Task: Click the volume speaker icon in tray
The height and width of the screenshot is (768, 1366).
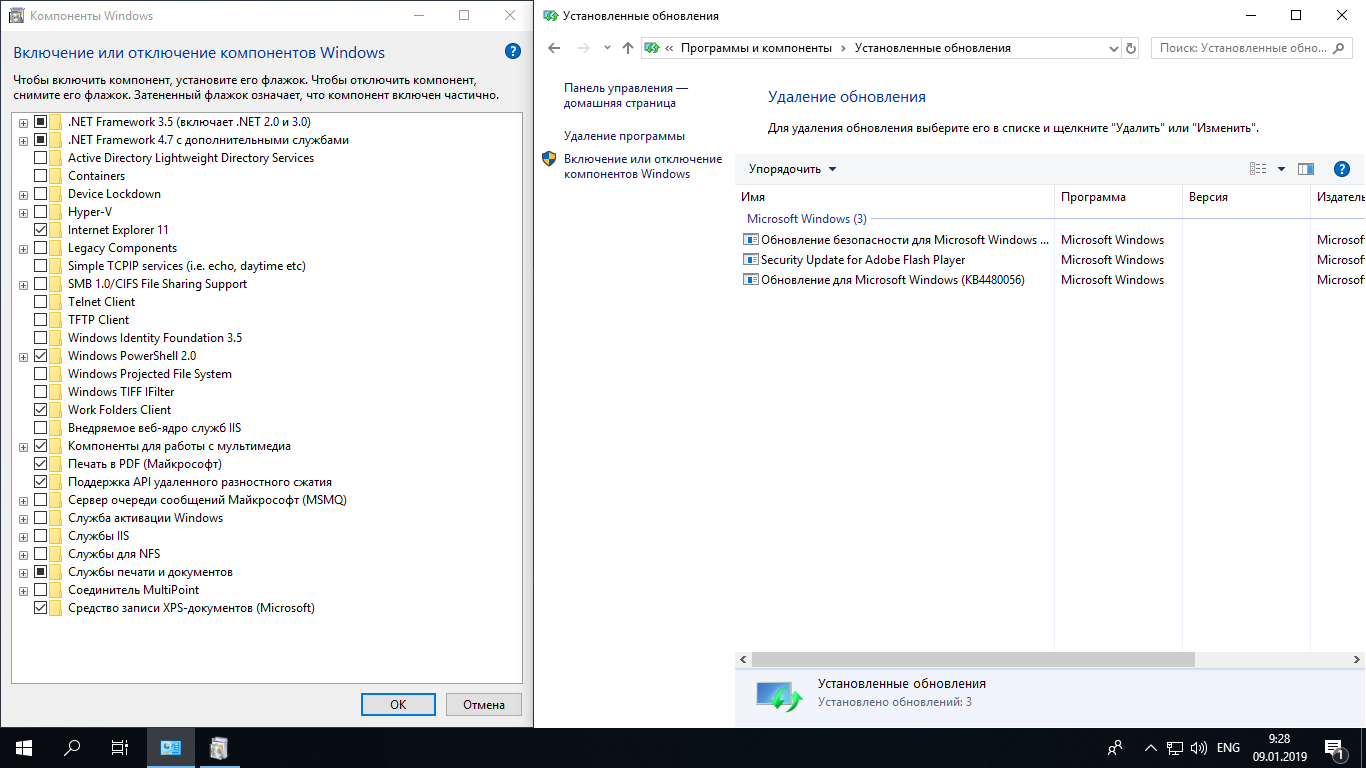Action: click(x=1198, y=748)
